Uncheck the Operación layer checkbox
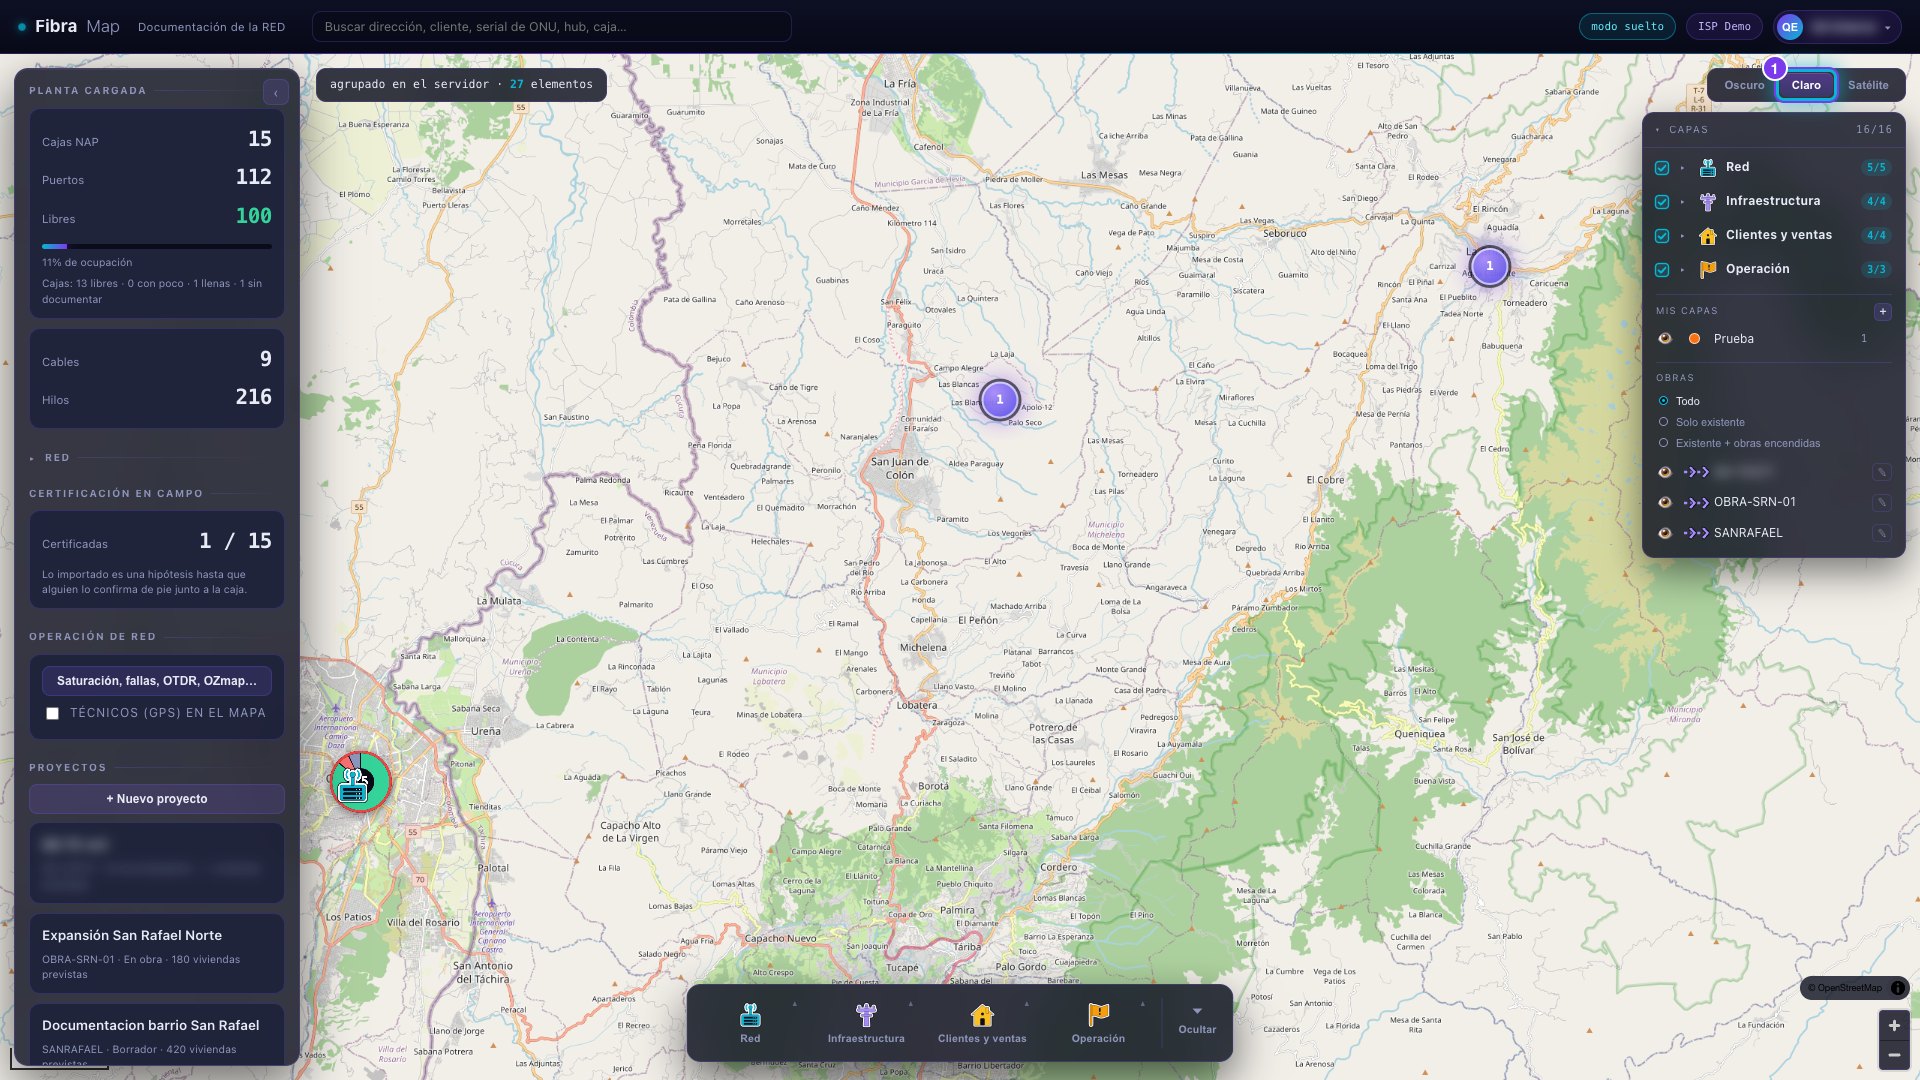The width and height of the screenshot is (1920, 1080). coord(1662,270)
